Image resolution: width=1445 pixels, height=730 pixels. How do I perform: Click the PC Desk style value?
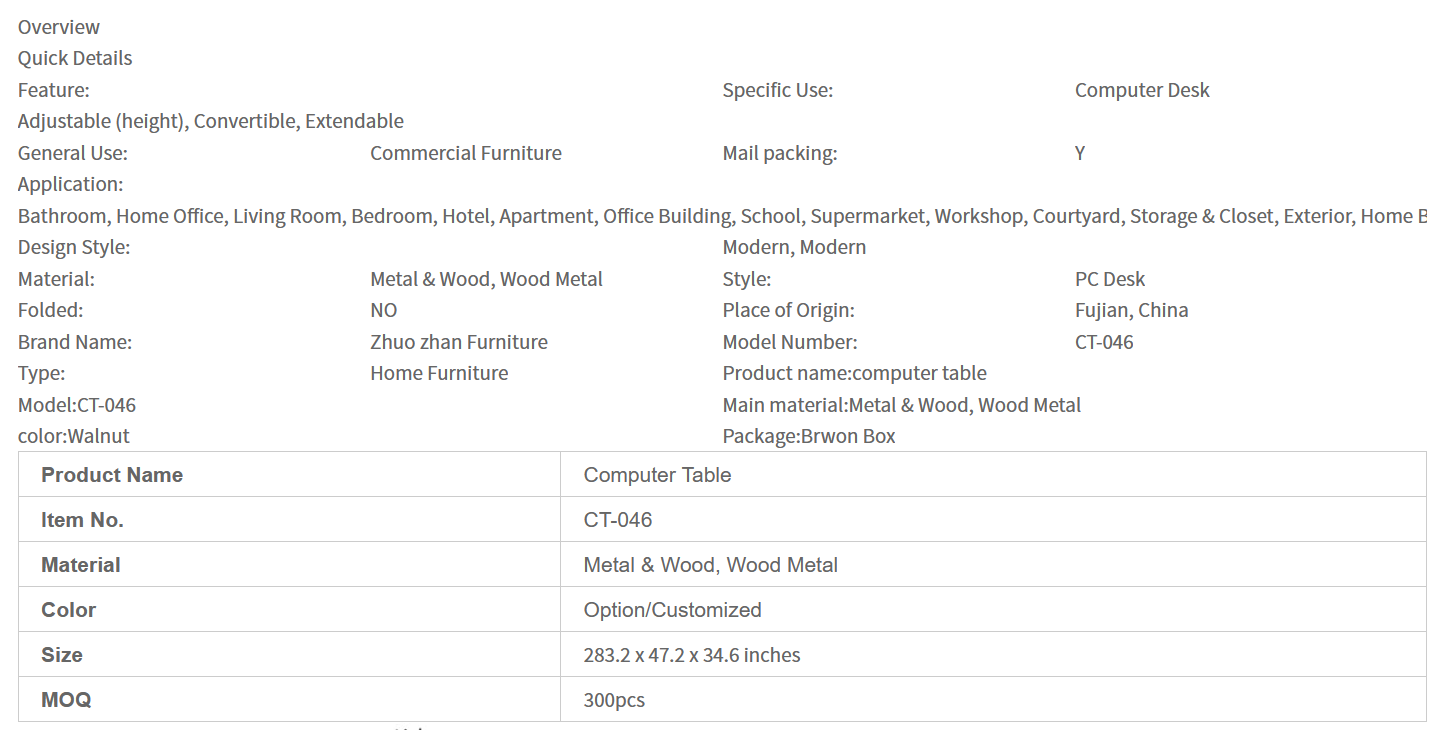tap(1110, 279)
